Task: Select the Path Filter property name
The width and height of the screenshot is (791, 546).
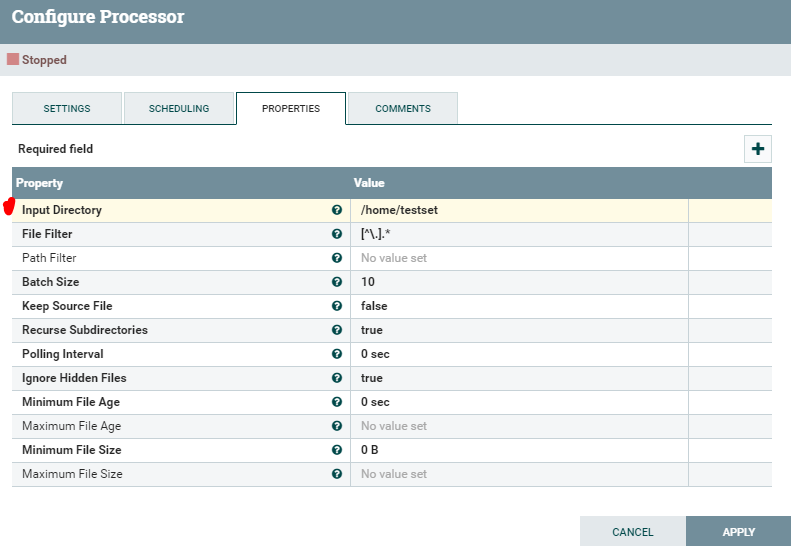Action: [49, 258]
